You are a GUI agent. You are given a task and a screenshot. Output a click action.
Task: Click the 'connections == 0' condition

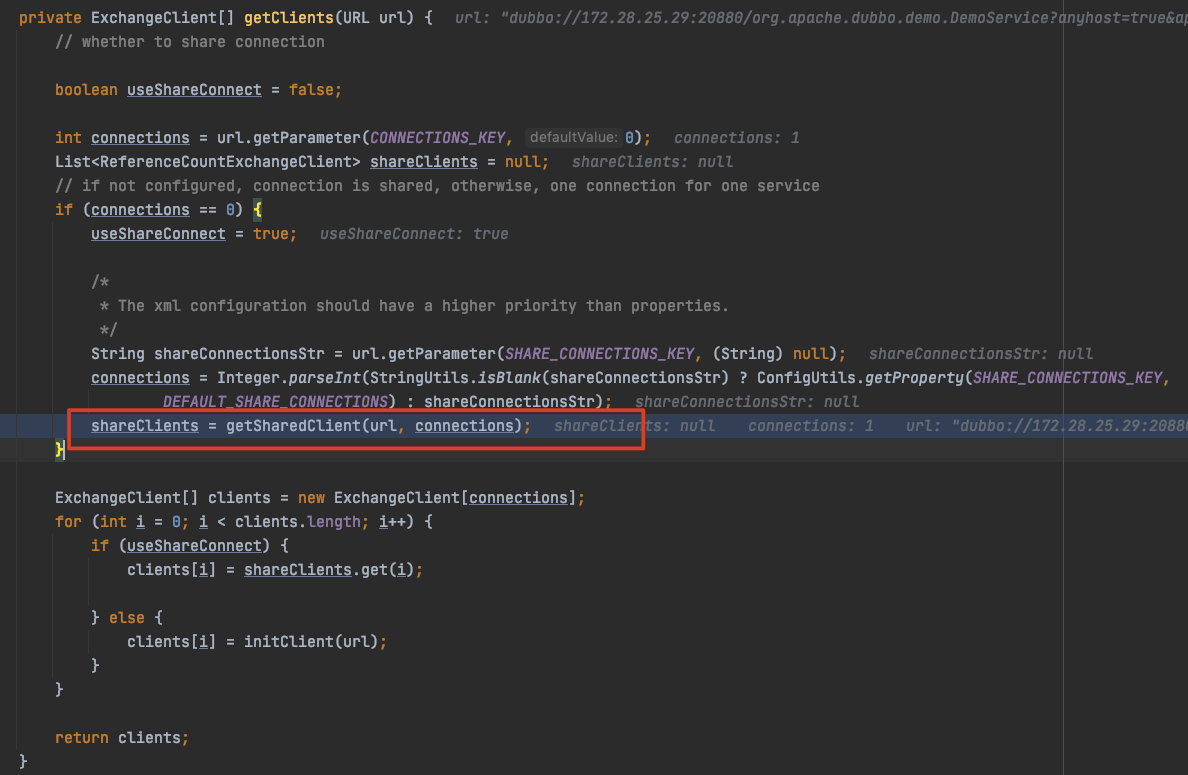(163, 210)
